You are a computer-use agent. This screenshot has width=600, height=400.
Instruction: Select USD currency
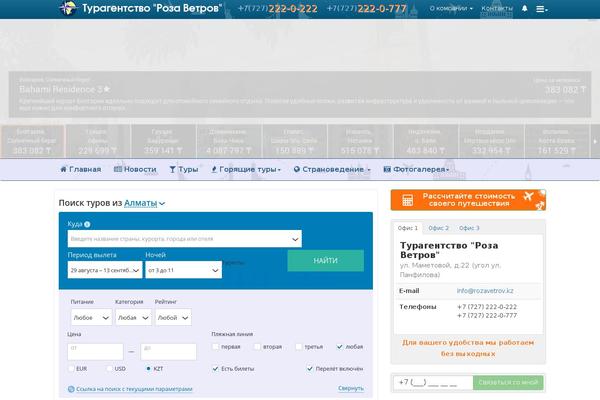109,369
